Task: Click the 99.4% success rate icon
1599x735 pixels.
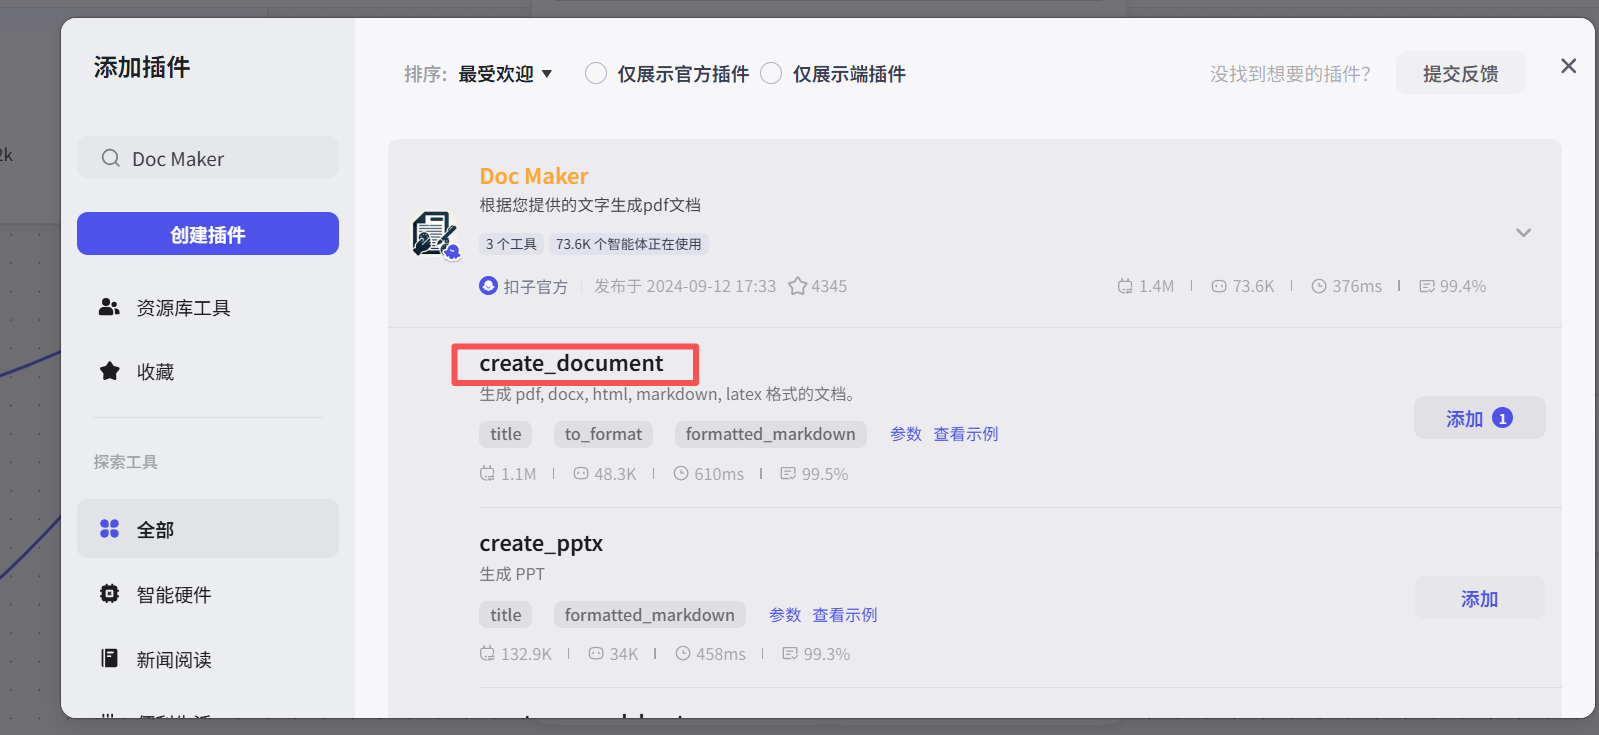Action: click(x=1427, y=286)
